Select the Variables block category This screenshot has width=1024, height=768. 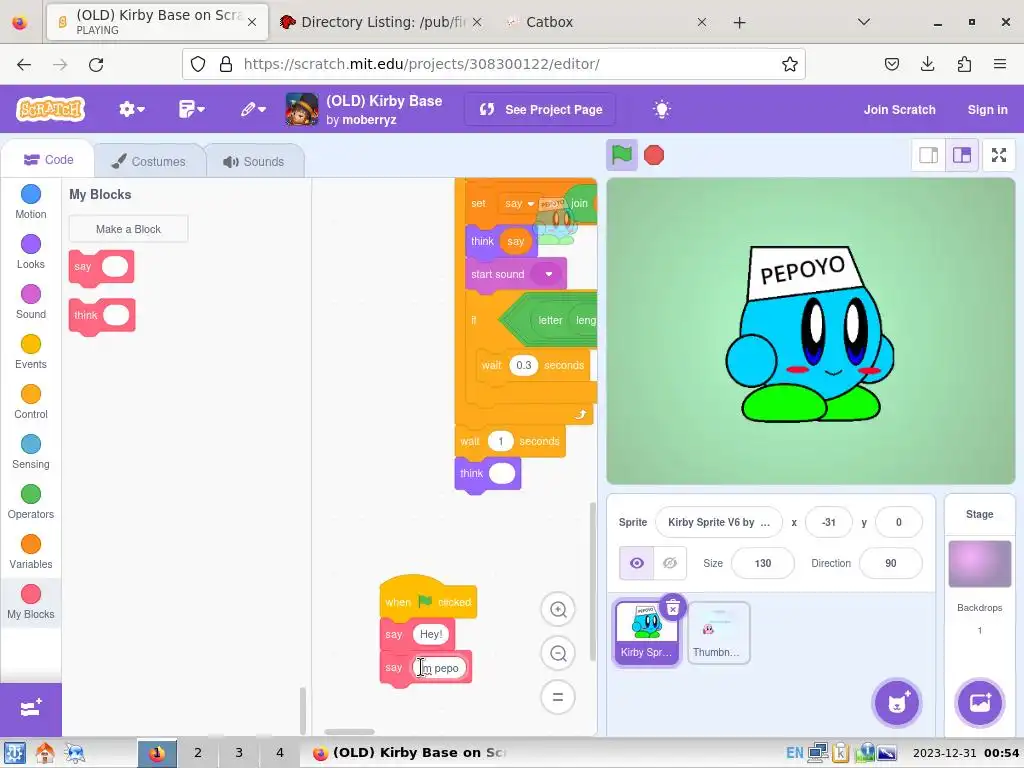31,552
